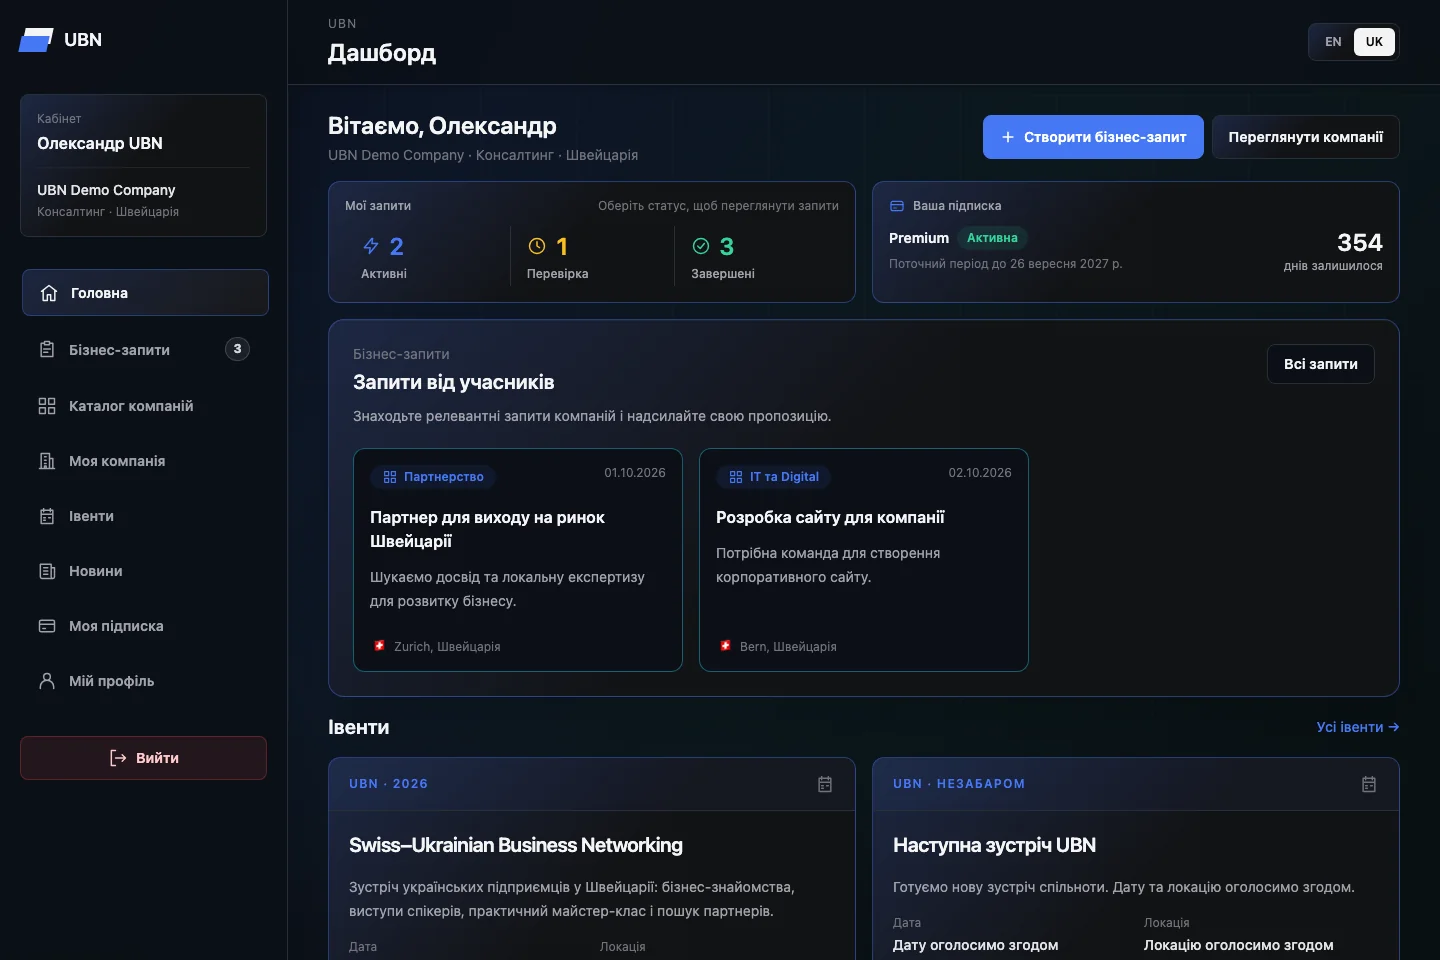
Task: Click the clock icon for Перевірка requests
Action: (537, 246)
